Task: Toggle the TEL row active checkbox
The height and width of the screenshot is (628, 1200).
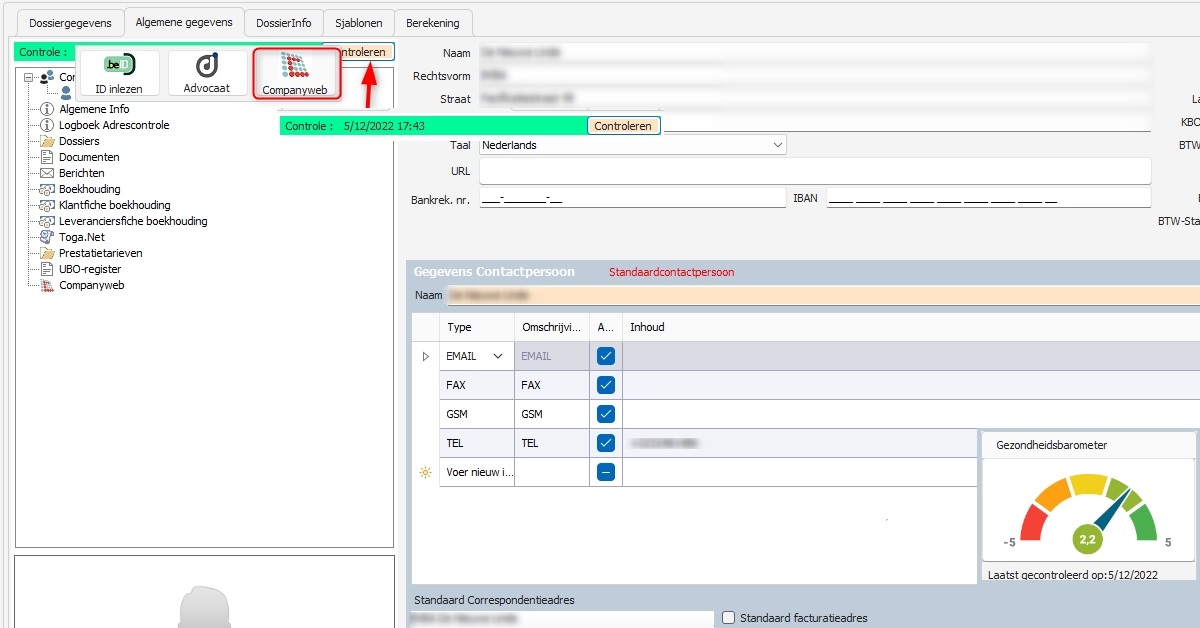Action: (x=606, y=443)
